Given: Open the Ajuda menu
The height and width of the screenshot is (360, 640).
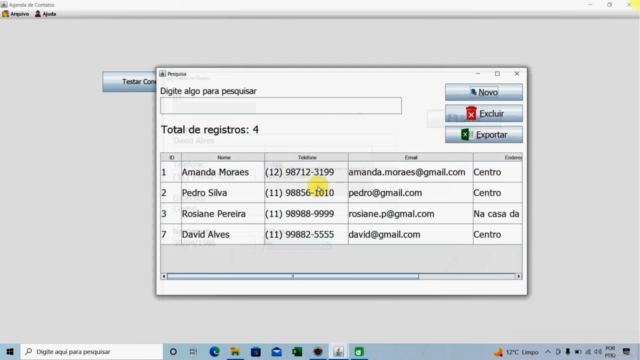Looking at the screenshot, I should (x=45, y=14).
